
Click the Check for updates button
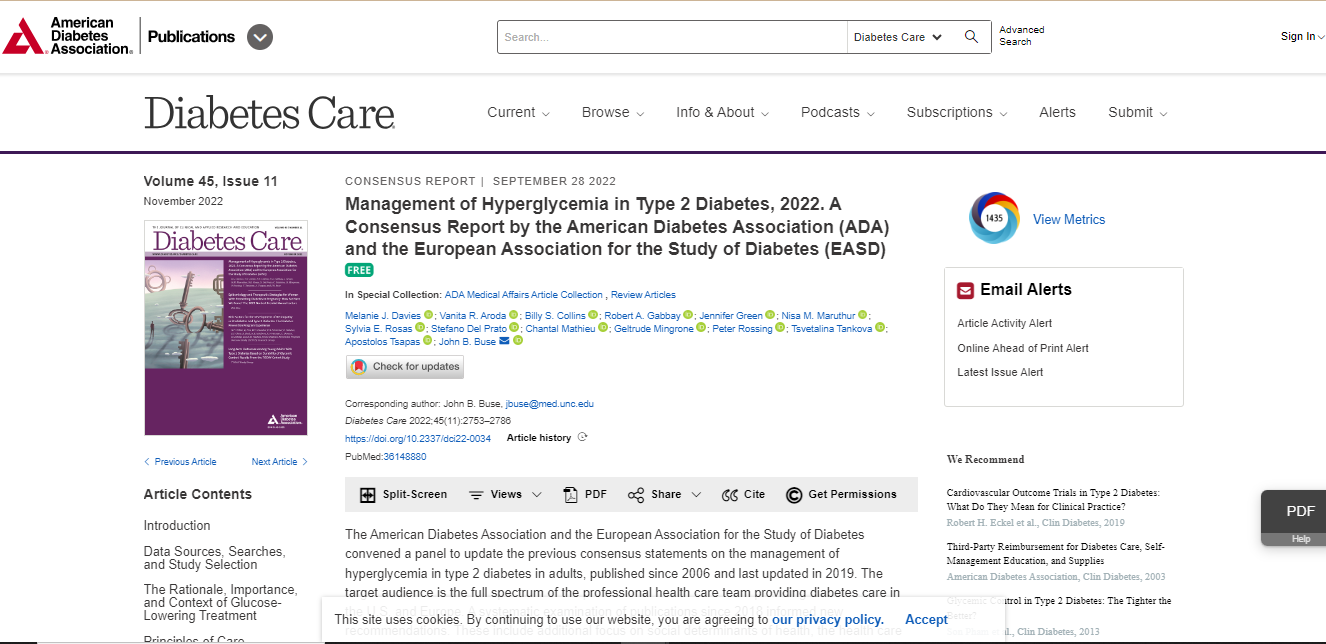coord(404,366)
